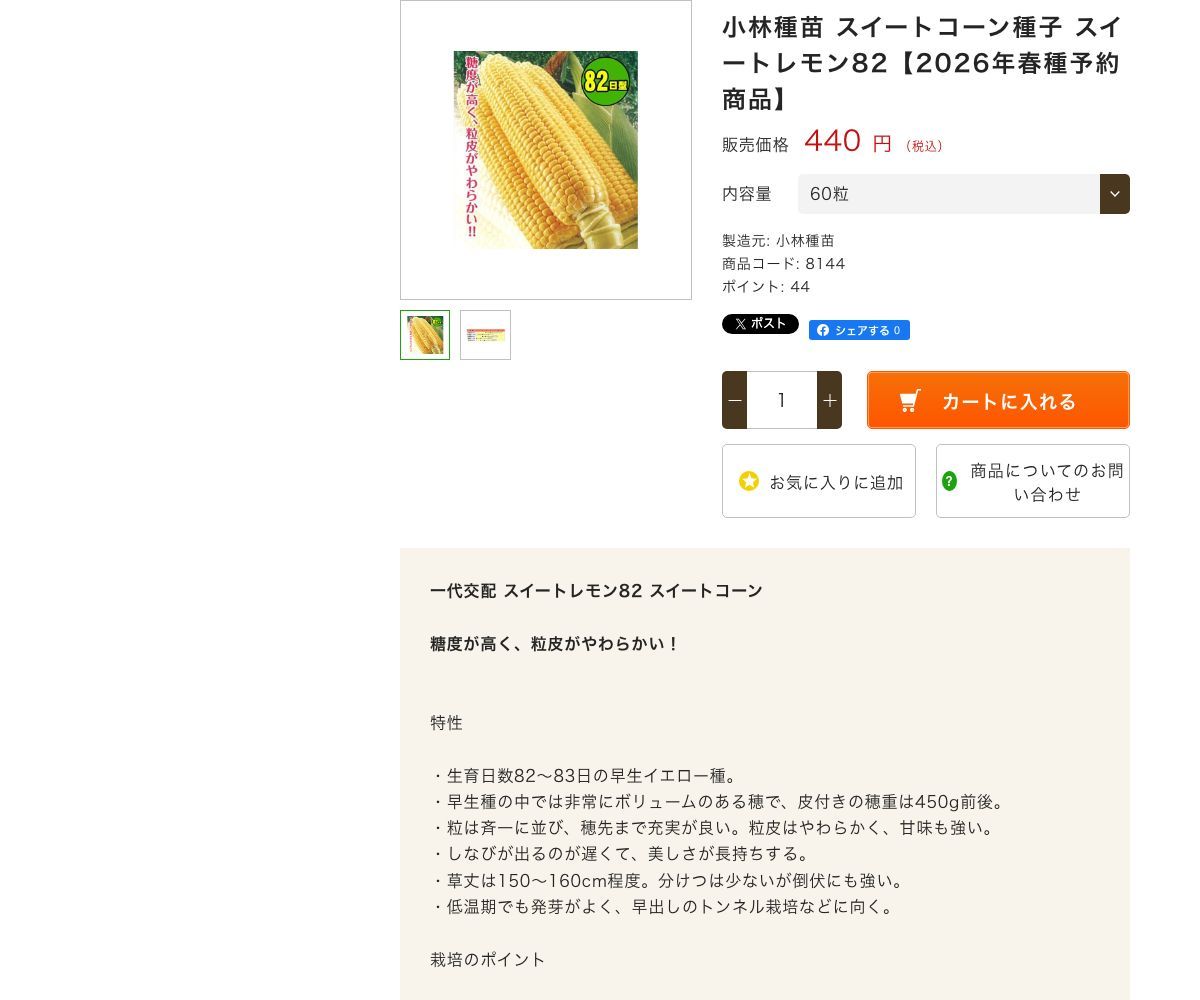Select the second product thumbnail image
Viewport: 1200px width, 1000px height.
485,335
